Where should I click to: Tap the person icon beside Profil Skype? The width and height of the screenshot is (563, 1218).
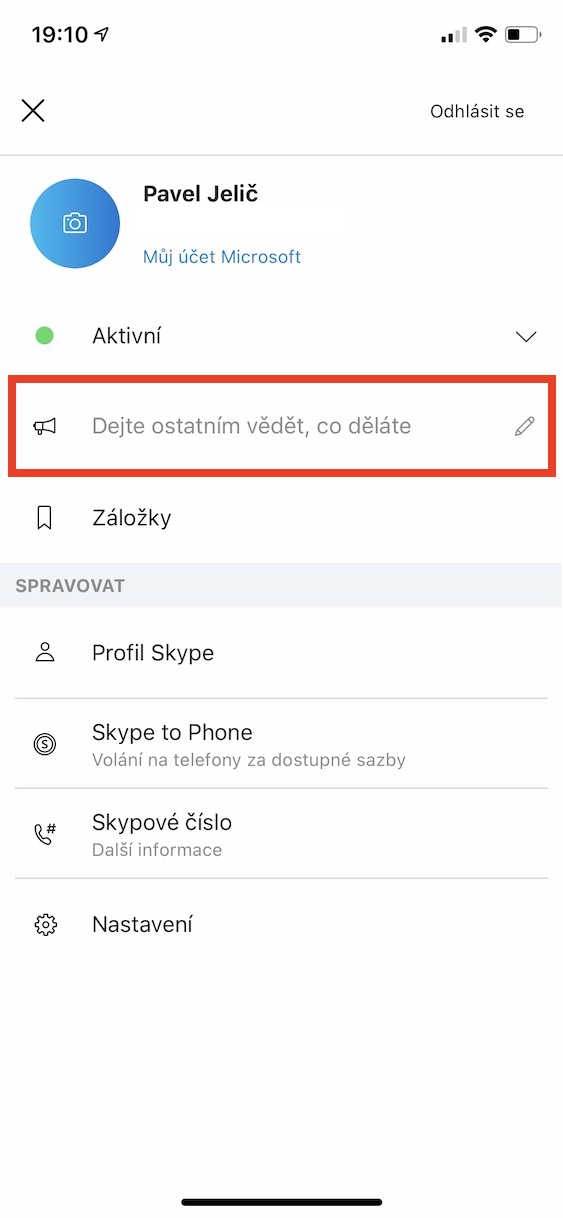[x=45, y=653]
